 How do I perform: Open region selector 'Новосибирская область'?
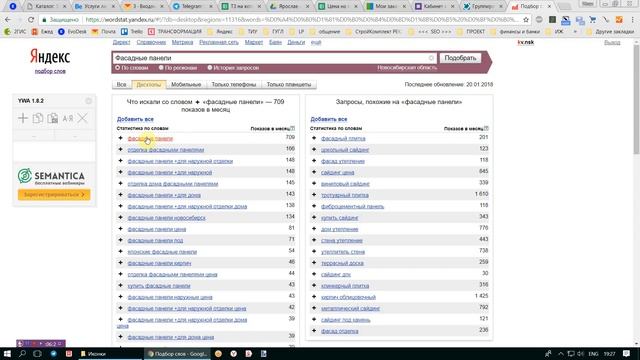(407, 67)
